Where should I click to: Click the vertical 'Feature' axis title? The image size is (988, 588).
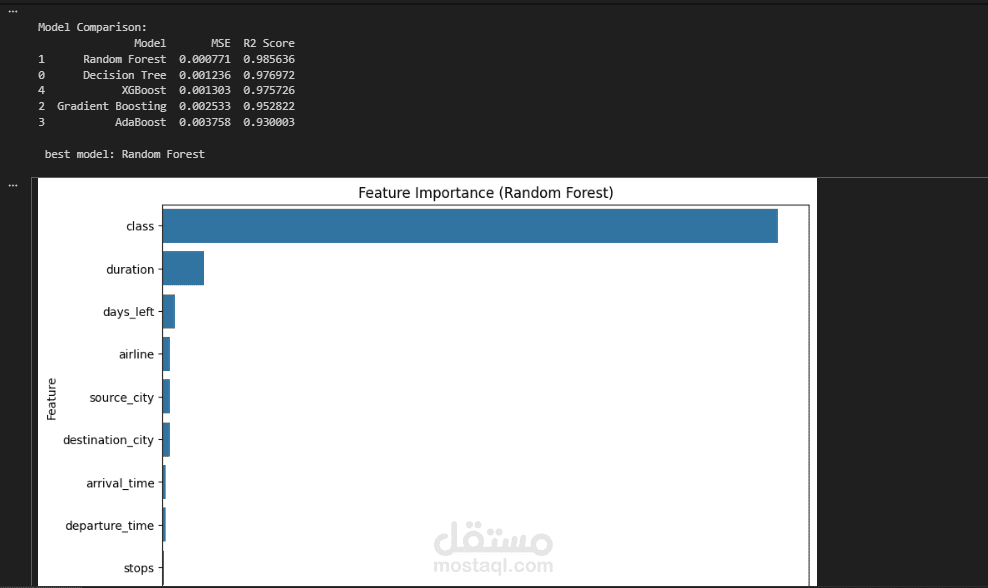(52, 399)
